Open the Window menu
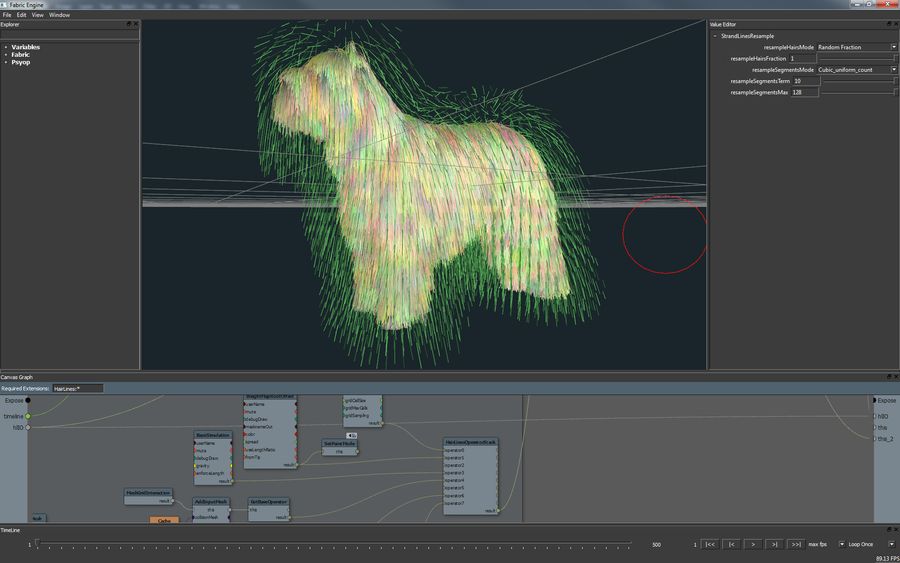The width and height of the screenshot is (900, 563). point(59,15)
